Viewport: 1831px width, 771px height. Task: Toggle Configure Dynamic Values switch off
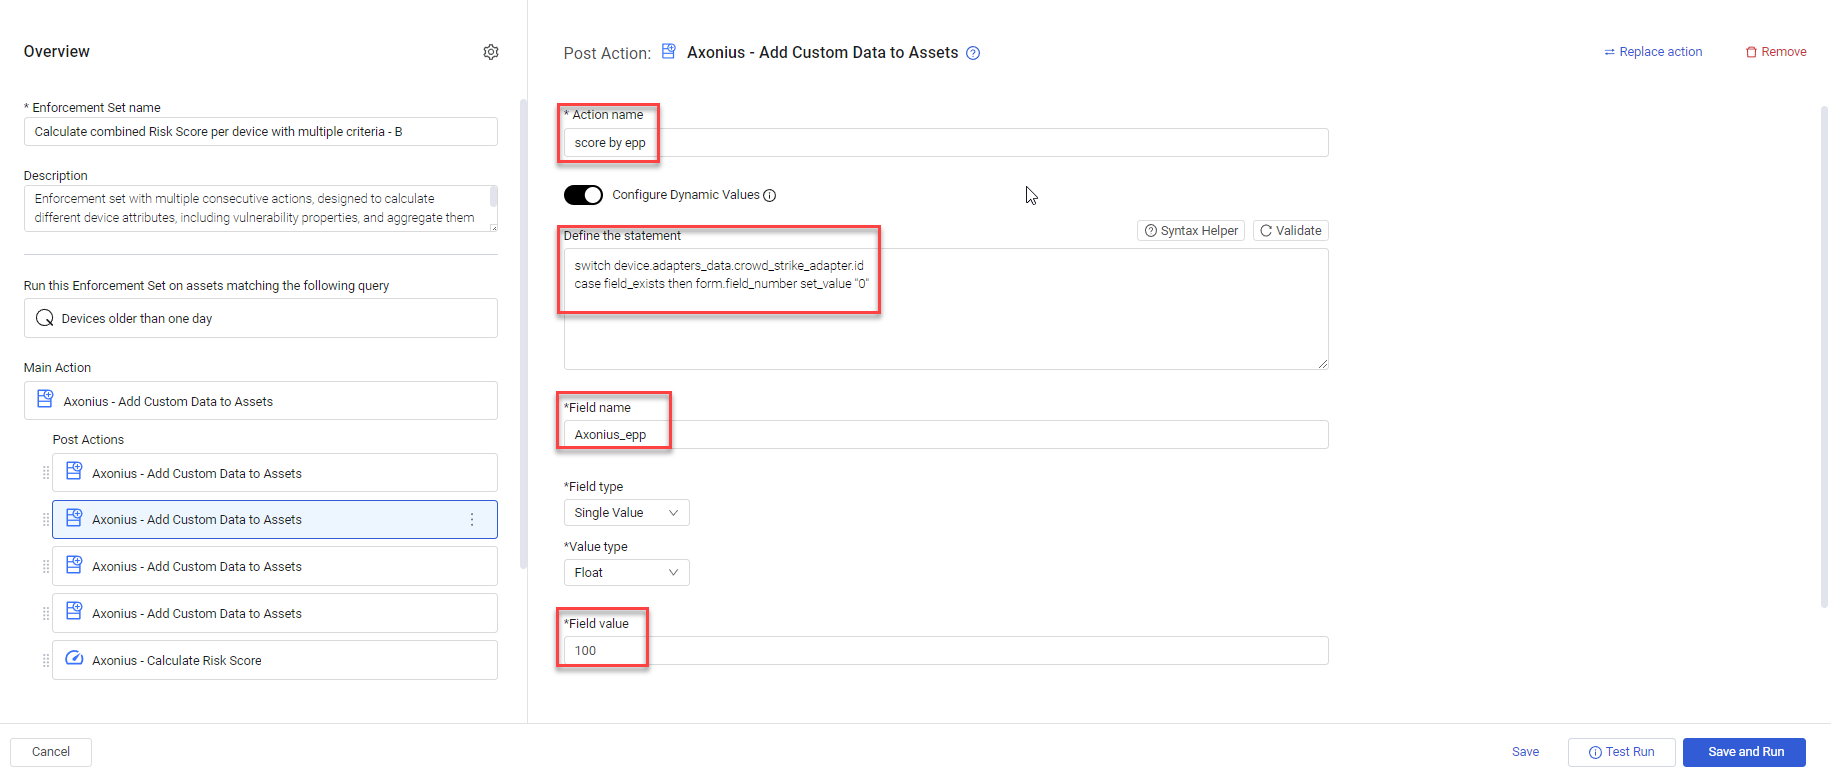[583, 195]
